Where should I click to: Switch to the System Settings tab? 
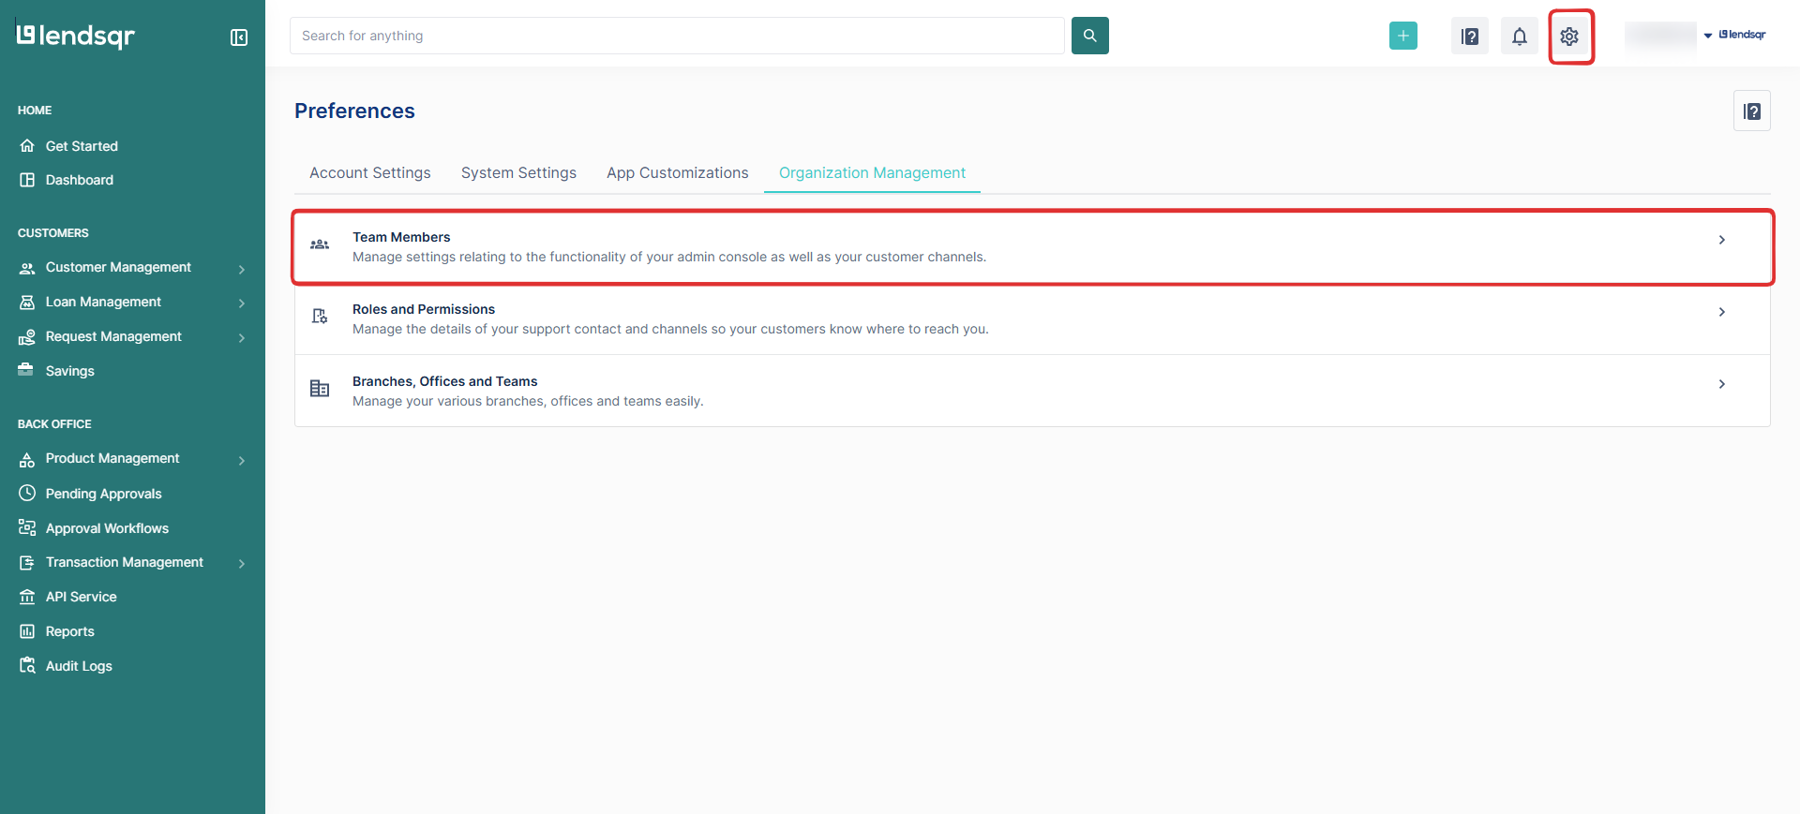518,173
